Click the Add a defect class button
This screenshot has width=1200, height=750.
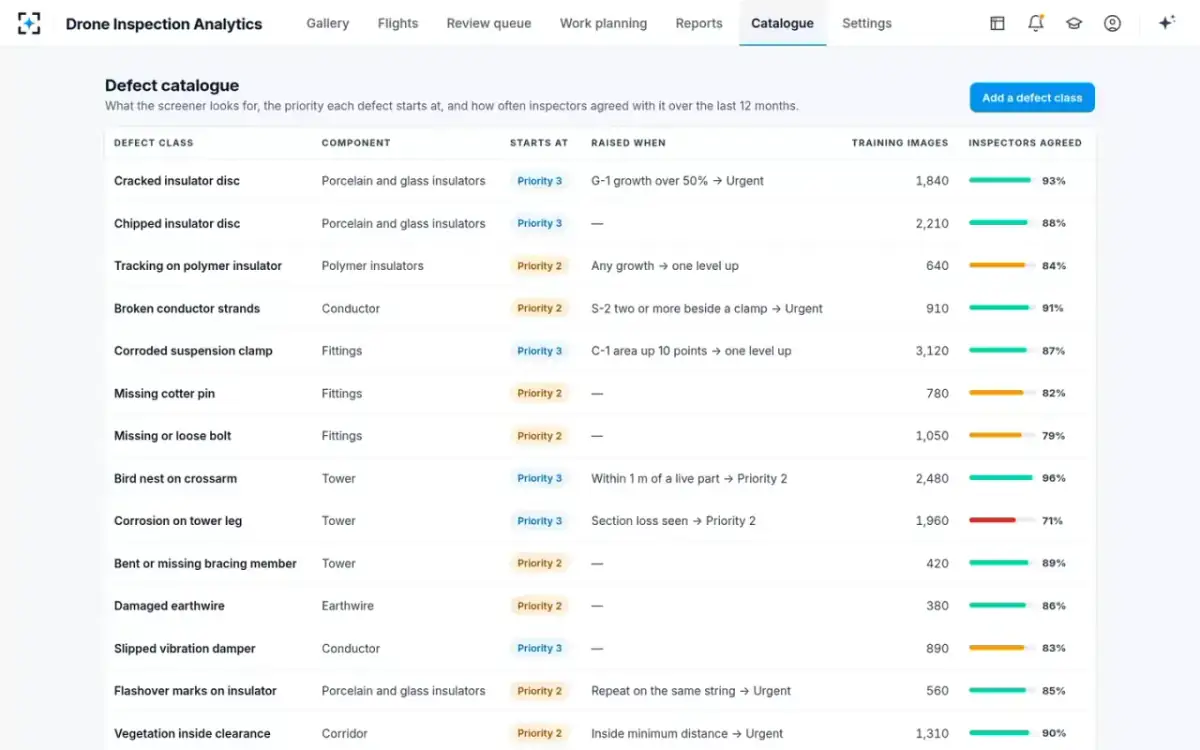click(x=1032, y=98)
